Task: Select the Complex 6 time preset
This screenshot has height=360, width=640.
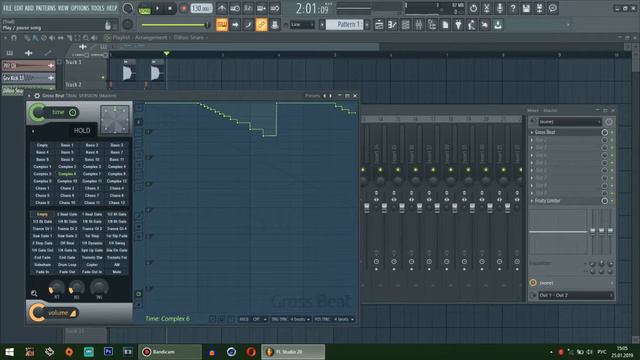Action: [x=67, y=174]
